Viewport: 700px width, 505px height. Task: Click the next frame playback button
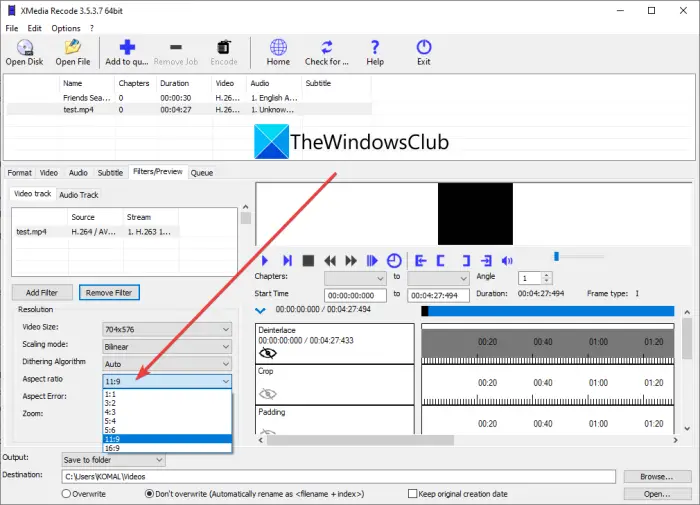287,260
